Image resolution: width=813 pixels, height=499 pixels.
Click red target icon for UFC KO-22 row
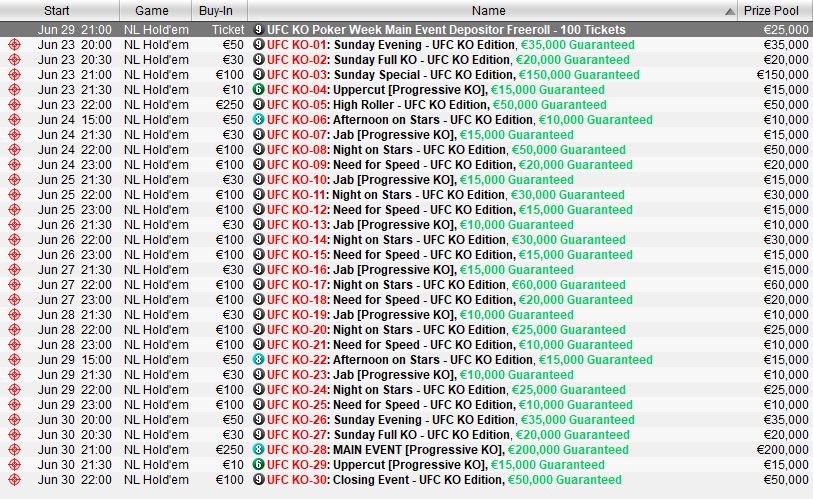15,360
